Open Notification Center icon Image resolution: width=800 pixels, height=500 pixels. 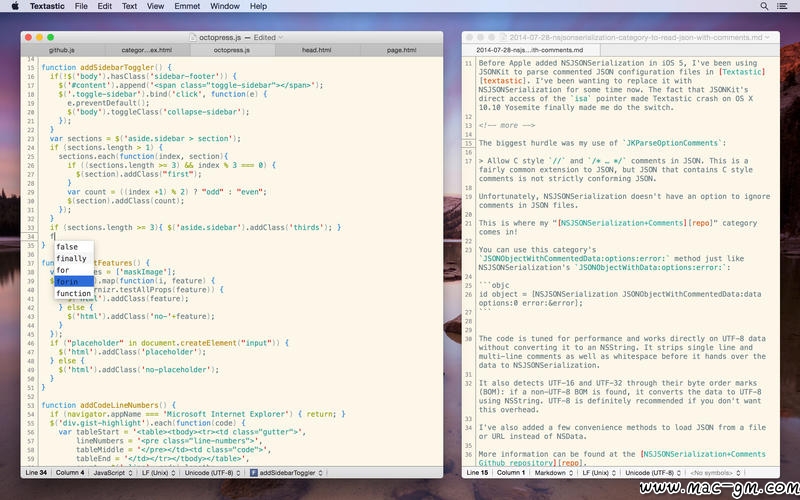pyautogui.click(x=782, y=6)
